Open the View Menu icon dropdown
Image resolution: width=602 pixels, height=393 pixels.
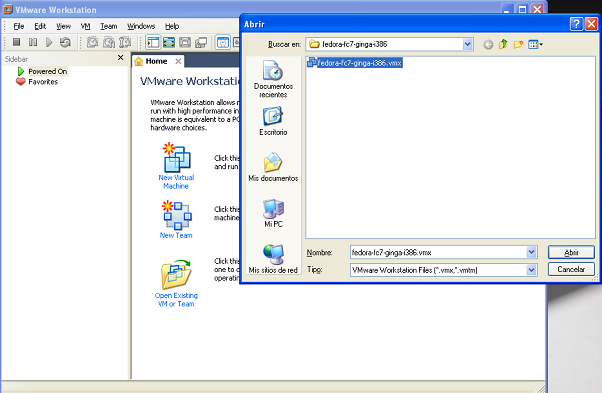[536, 45]
